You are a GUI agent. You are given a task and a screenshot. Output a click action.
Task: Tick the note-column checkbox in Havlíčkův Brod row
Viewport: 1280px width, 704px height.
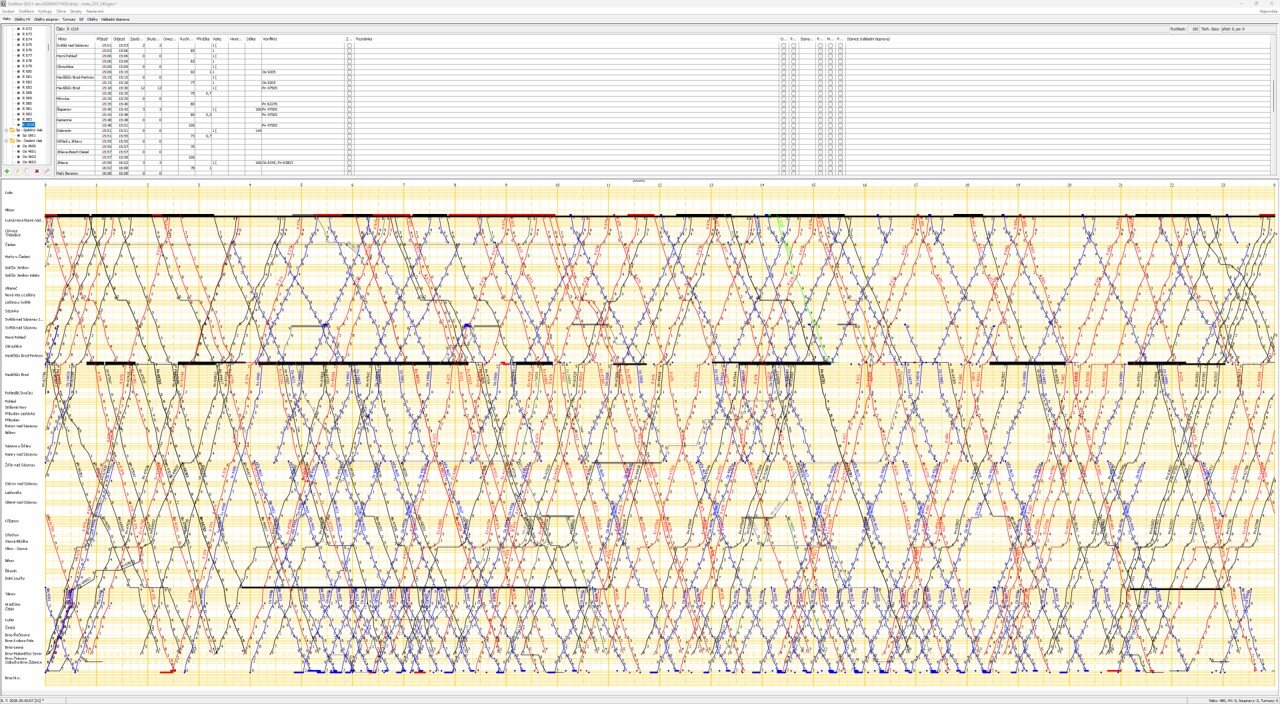349,87
